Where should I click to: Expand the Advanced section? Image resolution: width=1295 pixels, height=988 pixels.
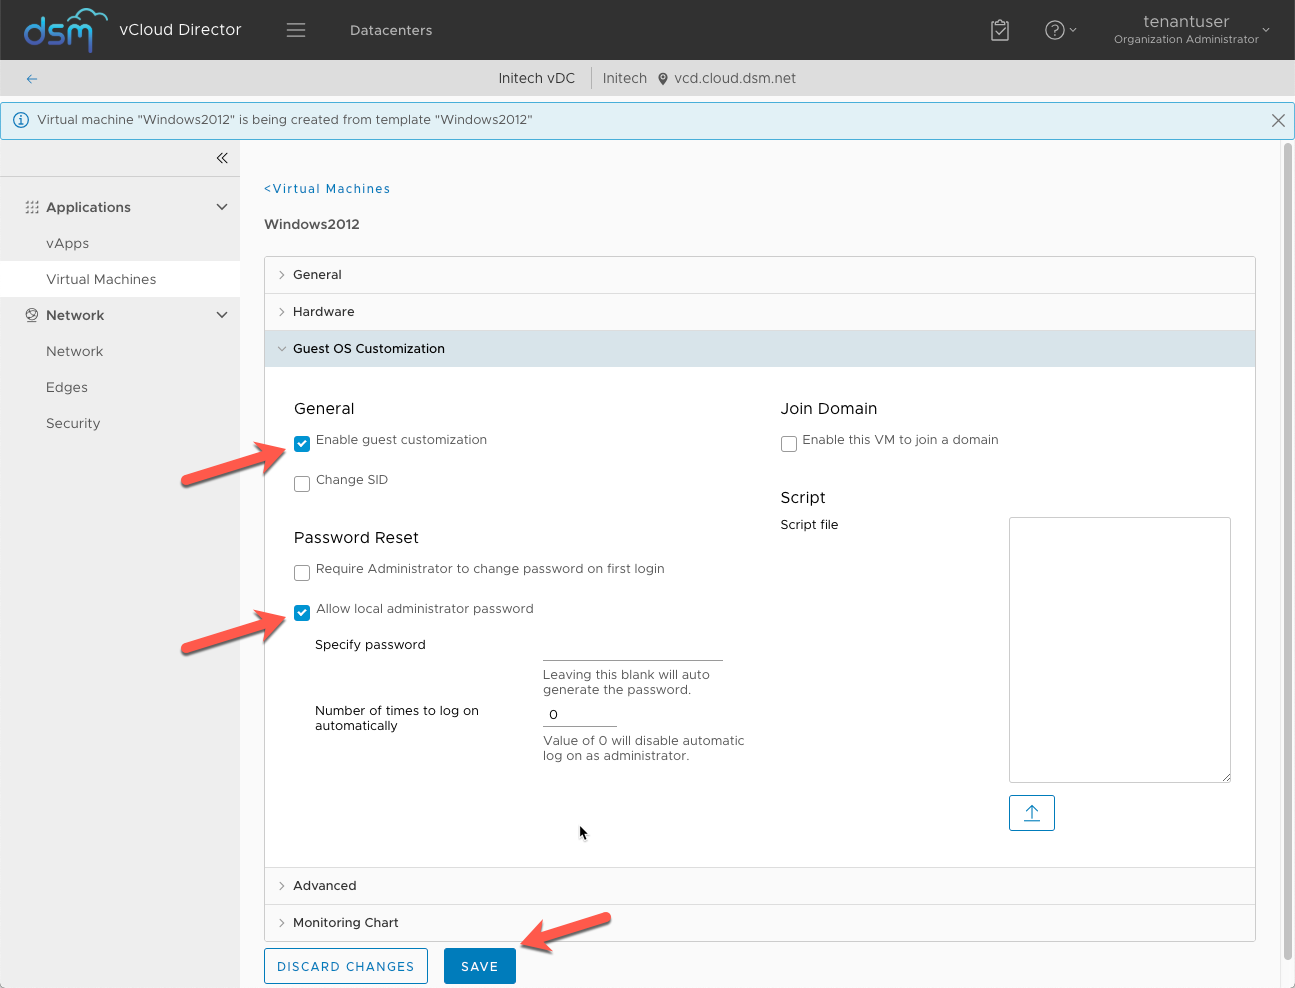[760, 886]
